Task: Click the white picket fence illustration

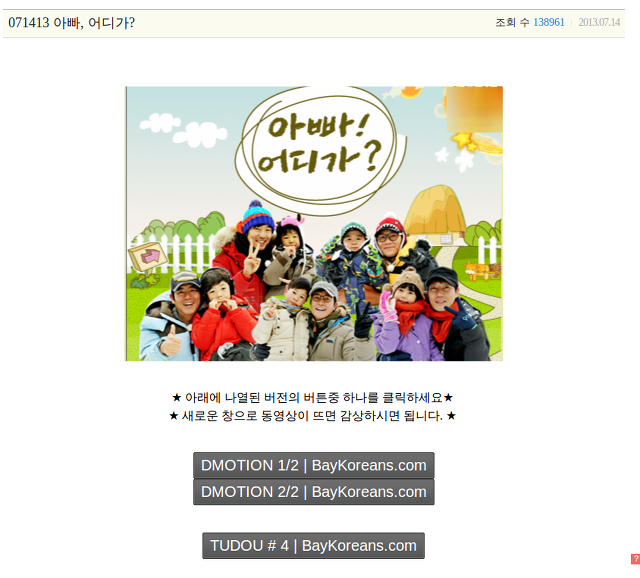Action: point(175,253)
